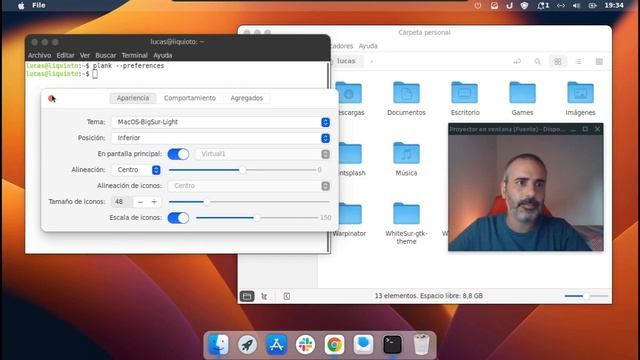Open the Escritorio folder

pos(465,98)
